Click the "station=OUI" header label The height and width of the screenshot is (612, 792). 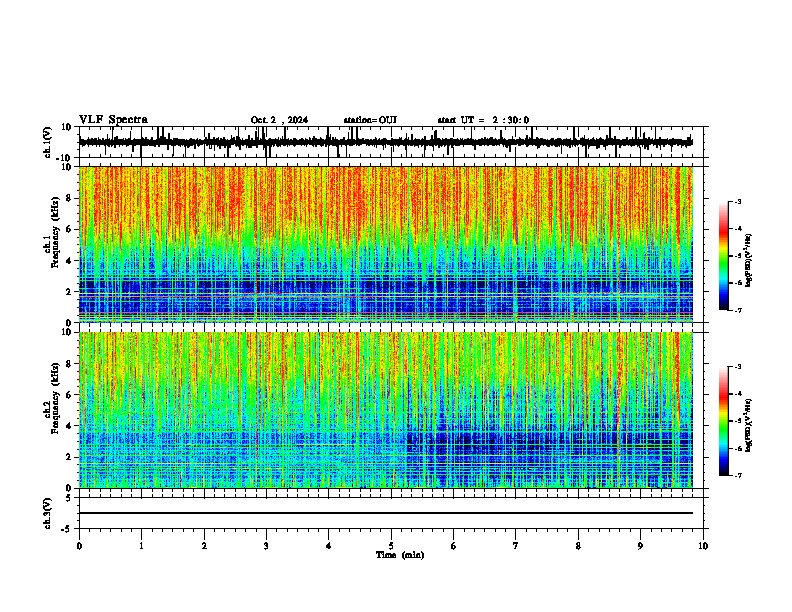pos(370,120)
